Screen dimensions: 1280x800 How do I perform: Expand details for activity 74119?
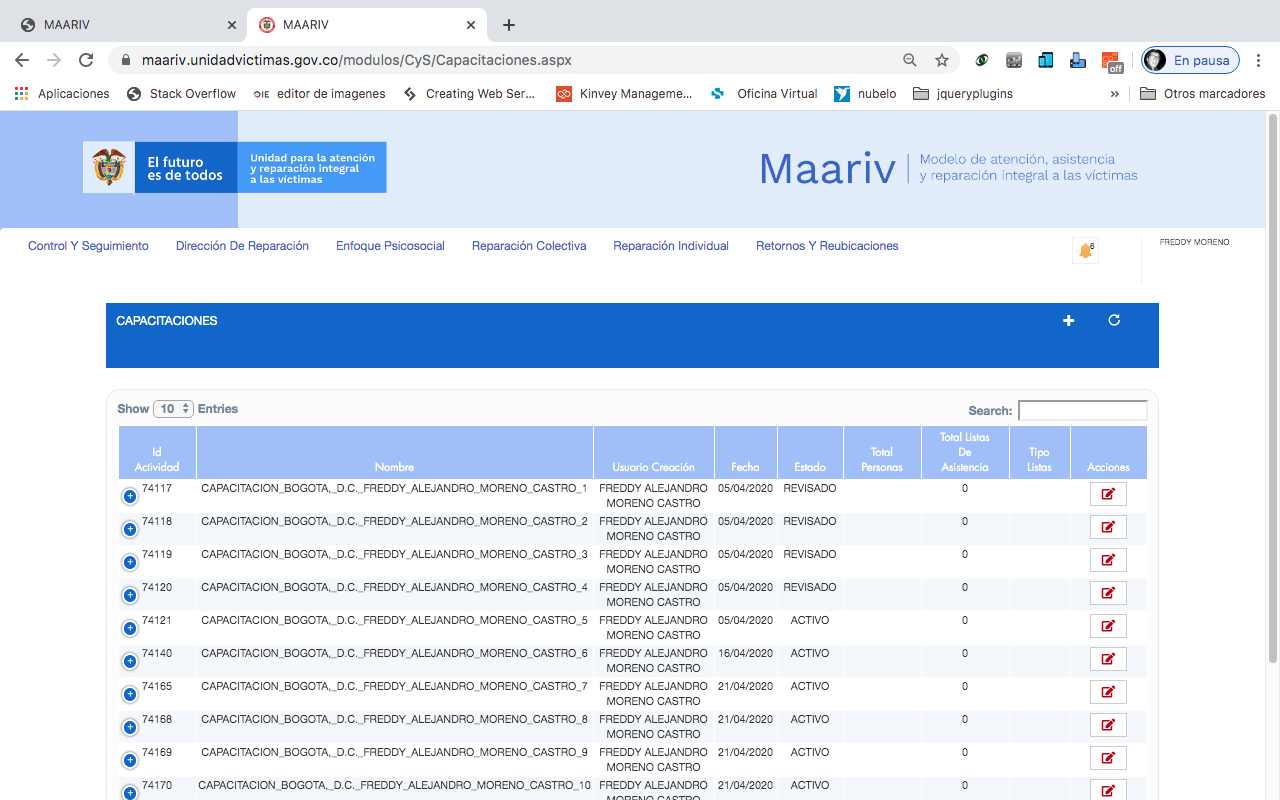(130, 562)
